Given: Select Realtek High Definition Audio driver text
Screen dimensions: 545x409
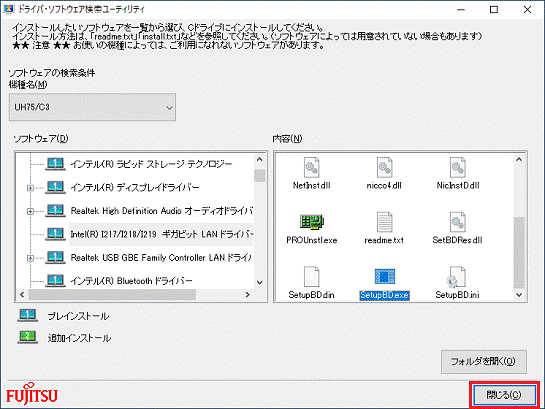Looking at the screenshot, I should (x=162, y=211).
